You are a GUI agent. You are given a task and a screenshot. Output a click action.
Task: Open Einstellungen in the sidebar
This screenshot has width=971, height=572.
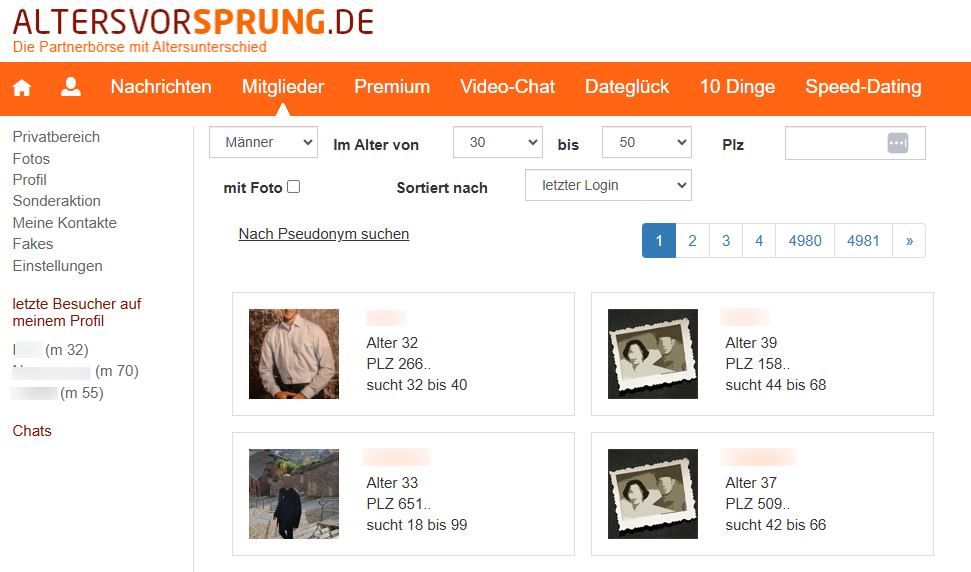(58, 266)
